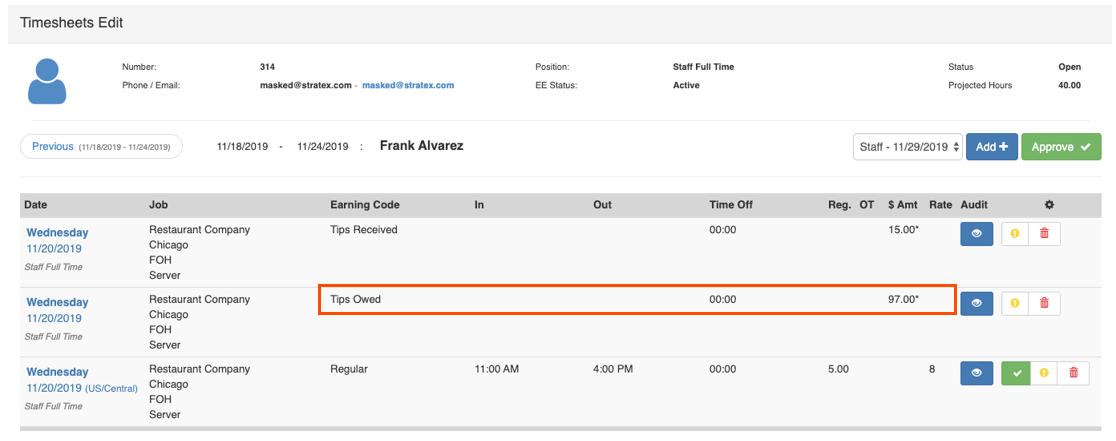Image resolution: width=1116 pixels, height=441 pixels.
Task: Open the gear settings icon in table header
Action: tap(1048, 205)
